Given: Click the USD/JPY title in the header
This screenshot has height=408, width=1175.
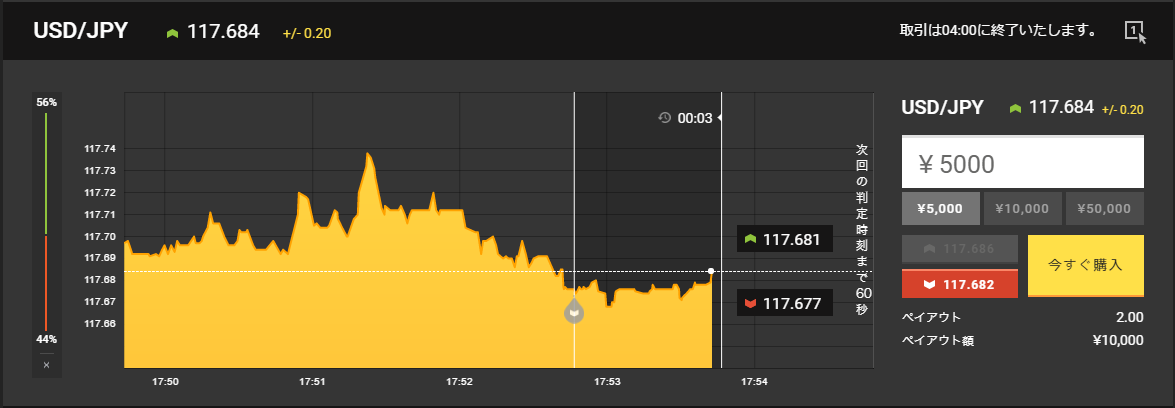Looking at the screenshot, I should pos(81,31).
